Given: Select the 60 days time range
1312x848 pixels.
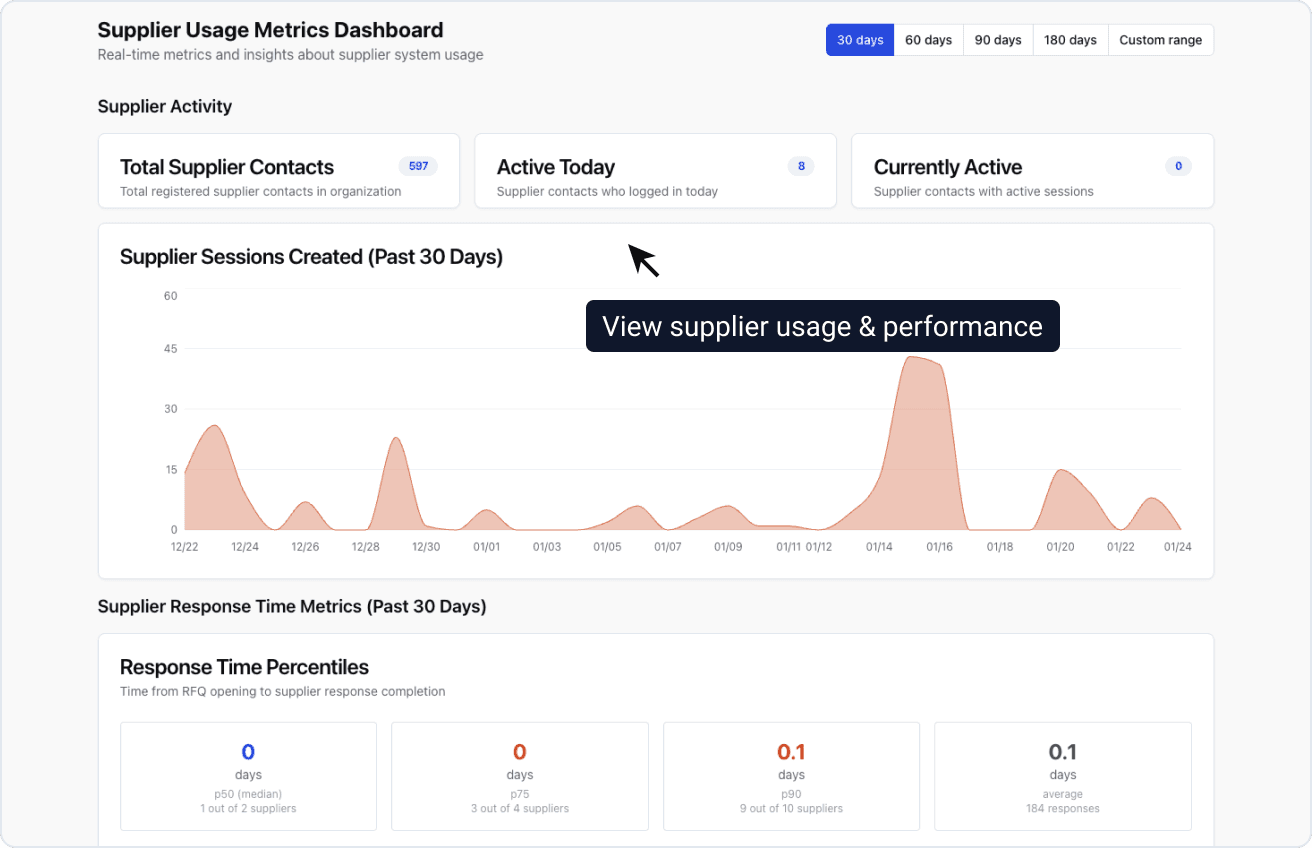Looking at the screenshot, I should coord(927,39).
